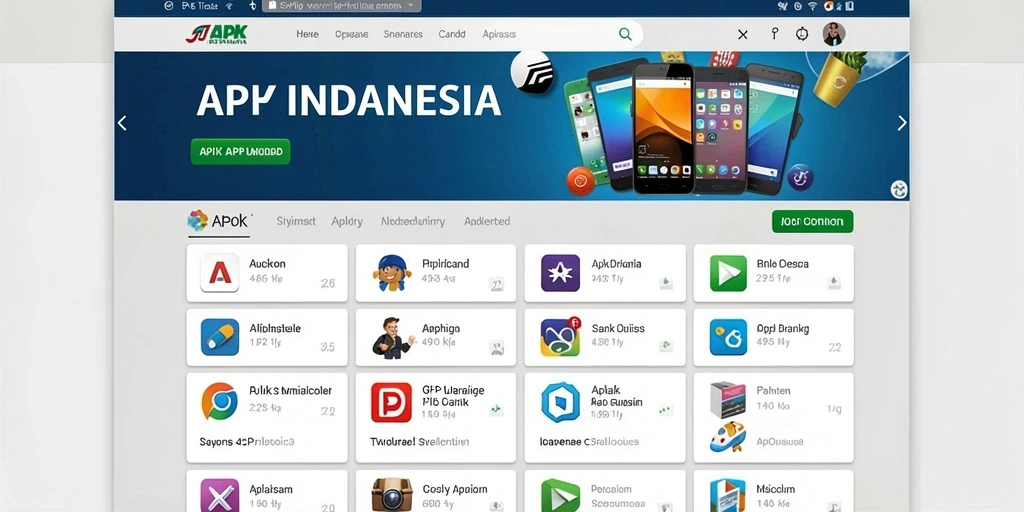1024x512 pixels.
Task: Open the user avatar profile picture
Action: [834, 34]
